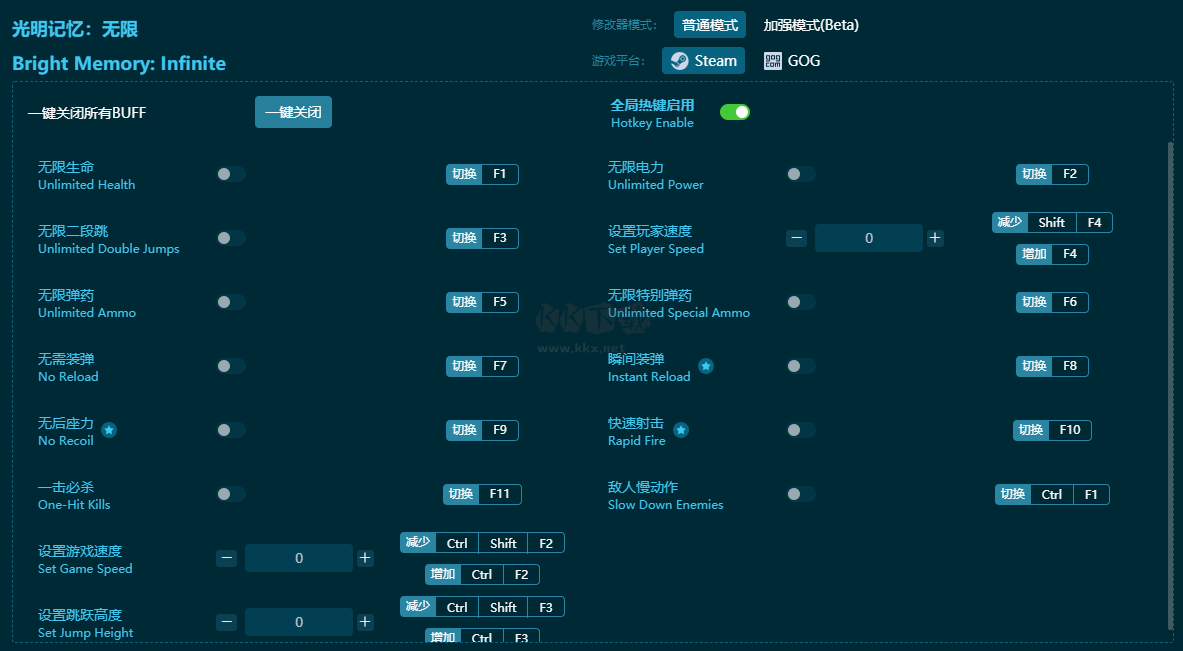1183x651 pixels.
Task: Increase jump height with plus button
Action: point(365,622)
